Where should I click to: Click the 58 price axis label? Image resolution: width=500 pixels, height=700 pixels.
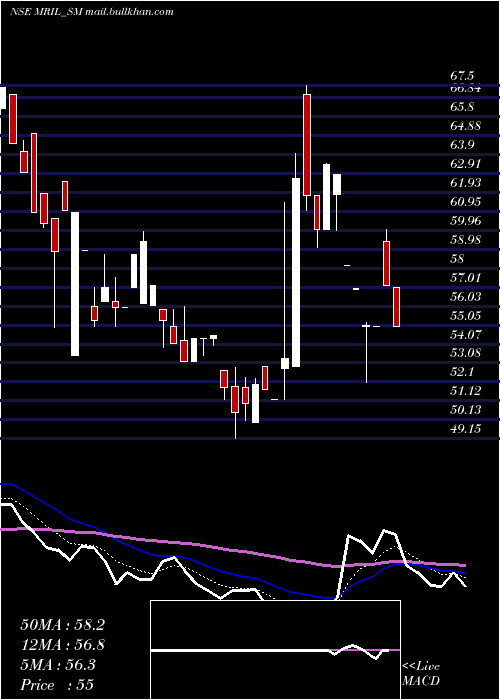[x=458, y=259]
